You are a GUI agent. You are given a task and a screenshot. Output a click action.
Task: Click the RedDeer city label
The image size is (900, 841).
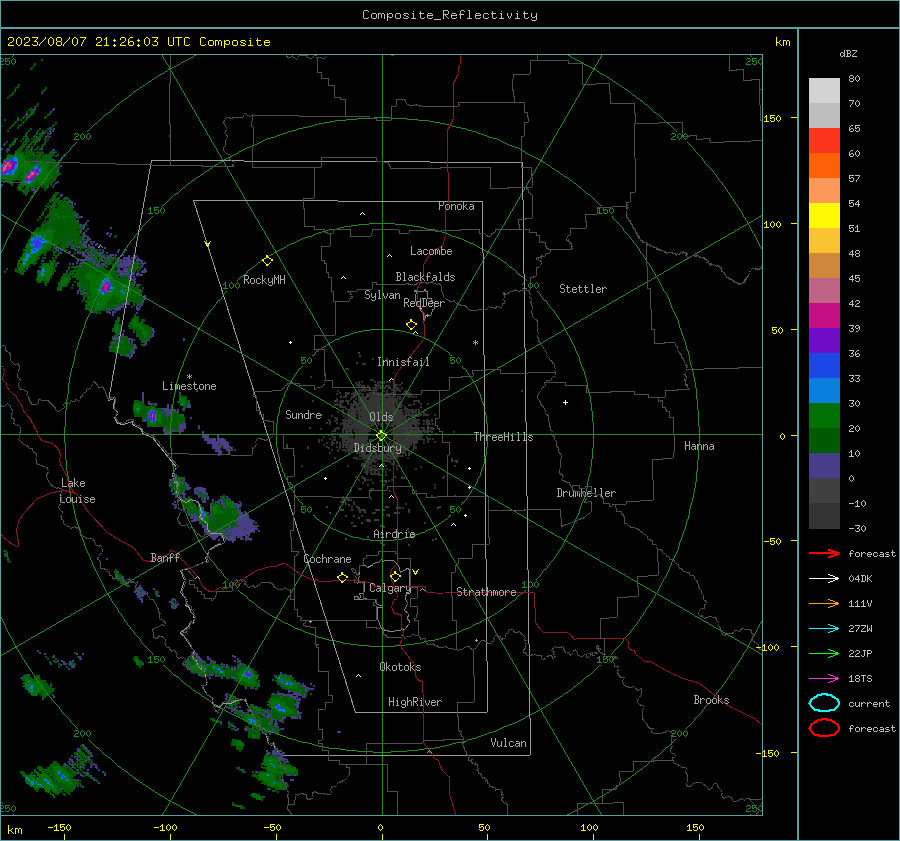click(x=424, y=303)
